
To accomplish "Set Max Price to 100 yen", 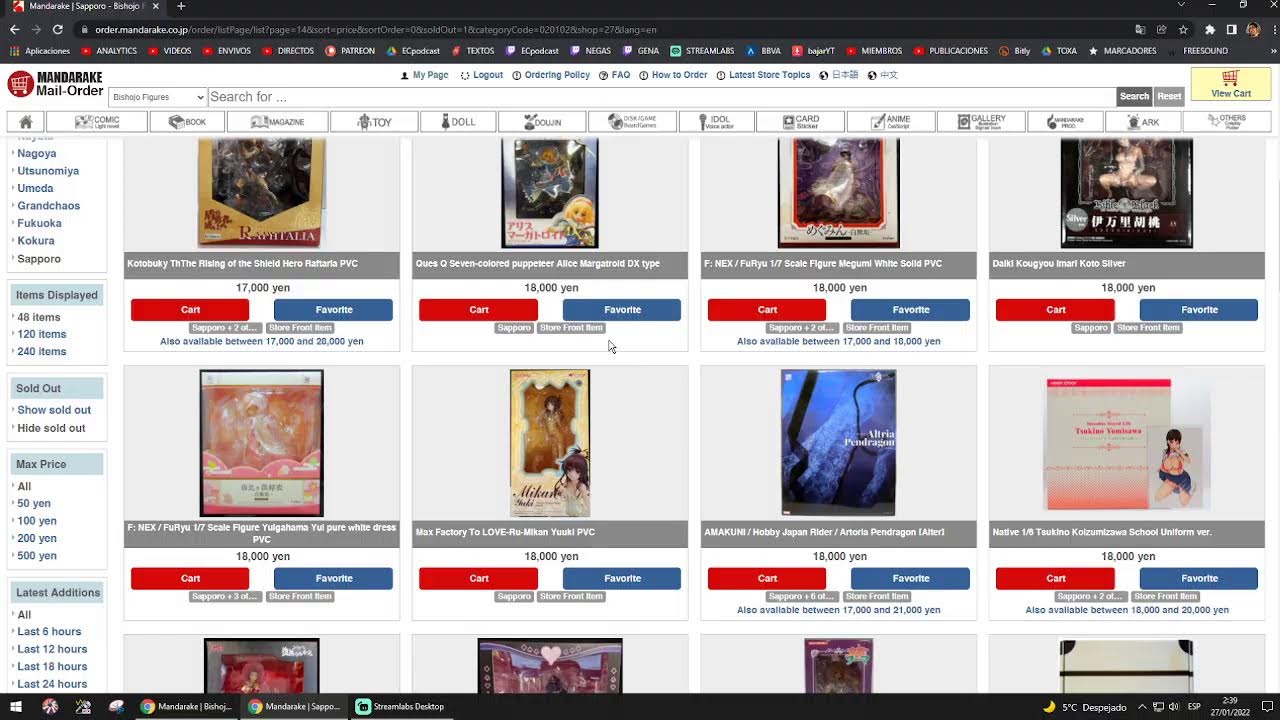I will pyautogui.click(x=37, y=521).
